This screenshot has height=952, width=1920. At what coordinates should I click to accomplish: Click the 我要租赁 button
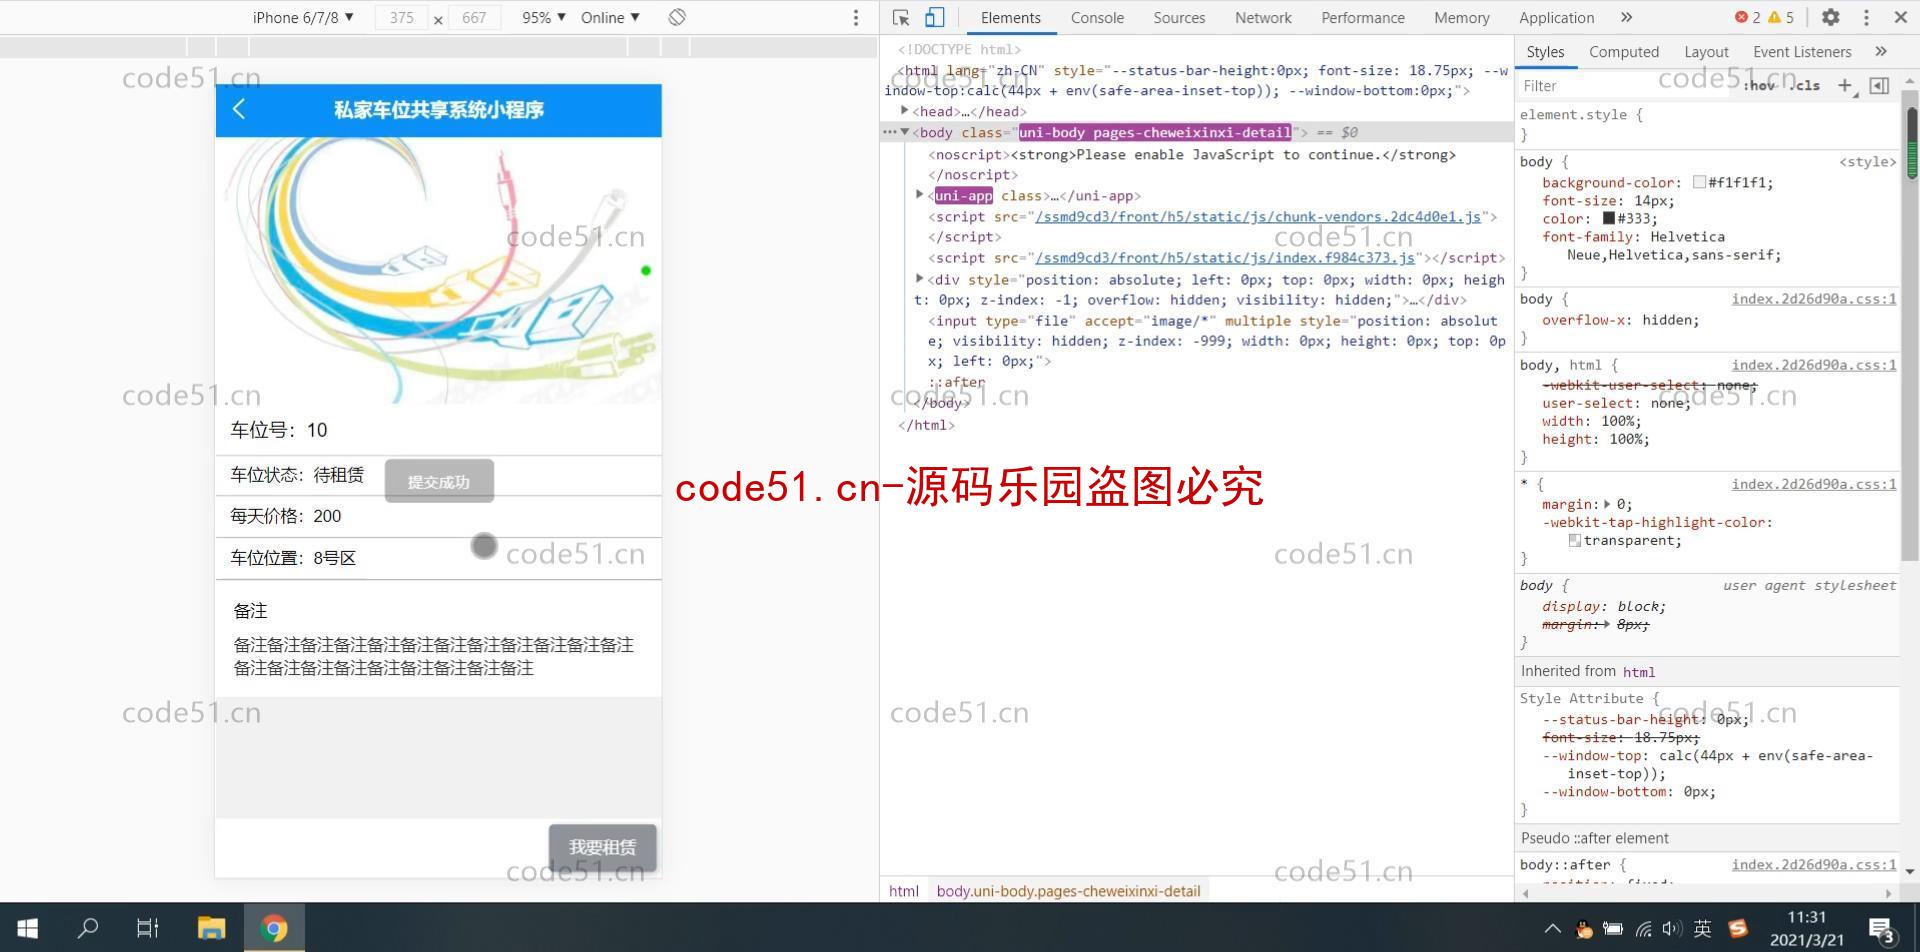[x=602, y=847]
